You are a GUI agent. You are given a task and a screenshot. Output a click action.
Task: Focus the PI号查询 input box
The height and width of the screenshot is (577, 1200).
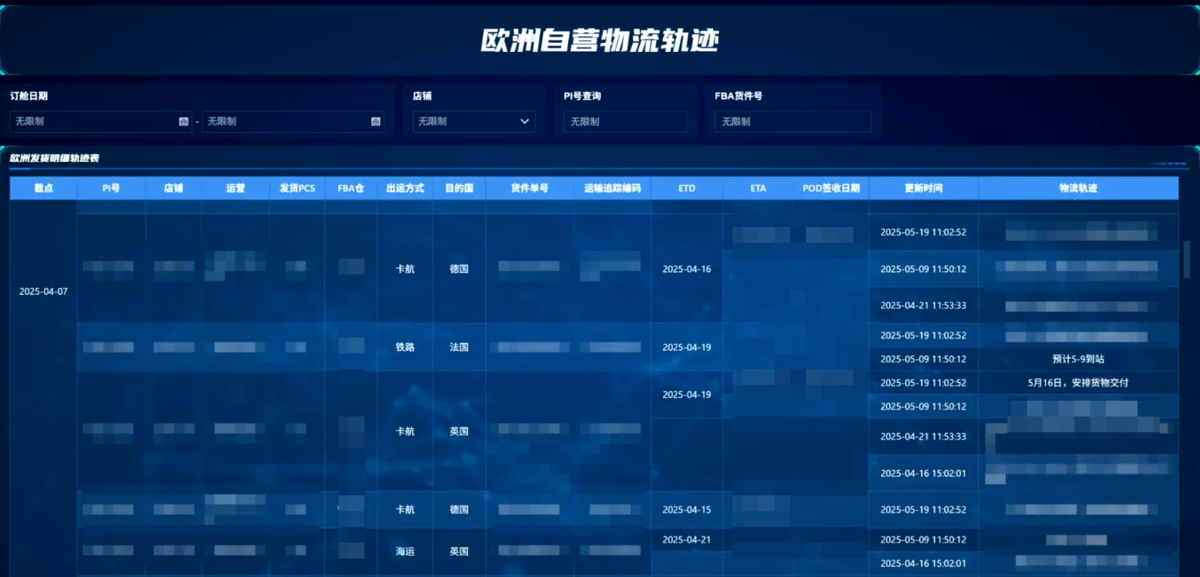pyautogui.click(x=625, y=122)
